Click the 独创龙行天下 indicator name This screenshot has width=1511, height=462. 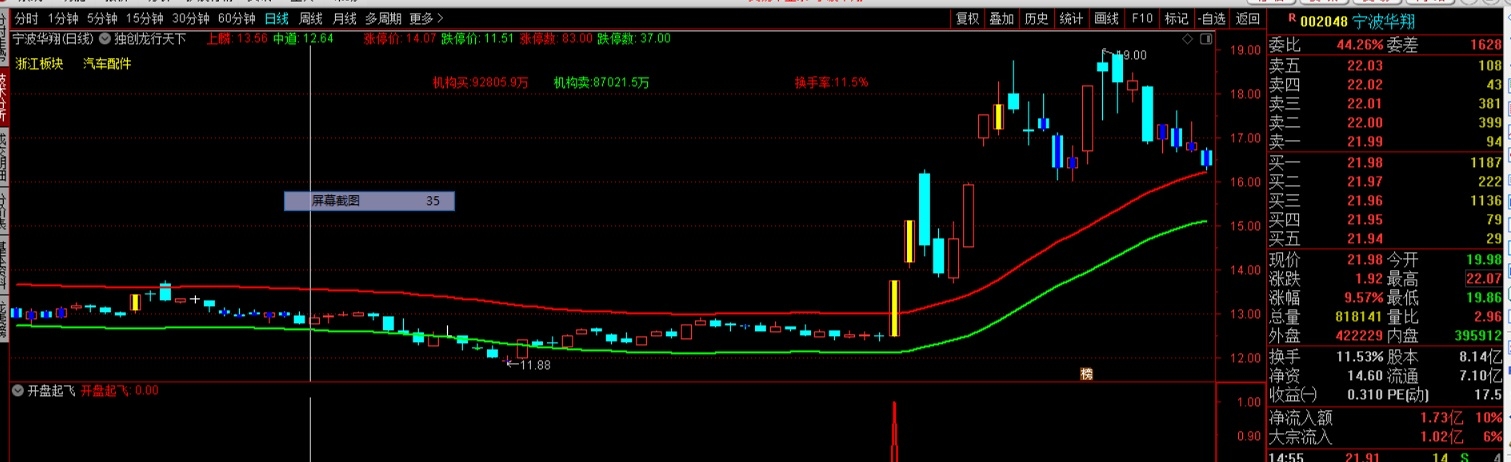click(150, 39)
